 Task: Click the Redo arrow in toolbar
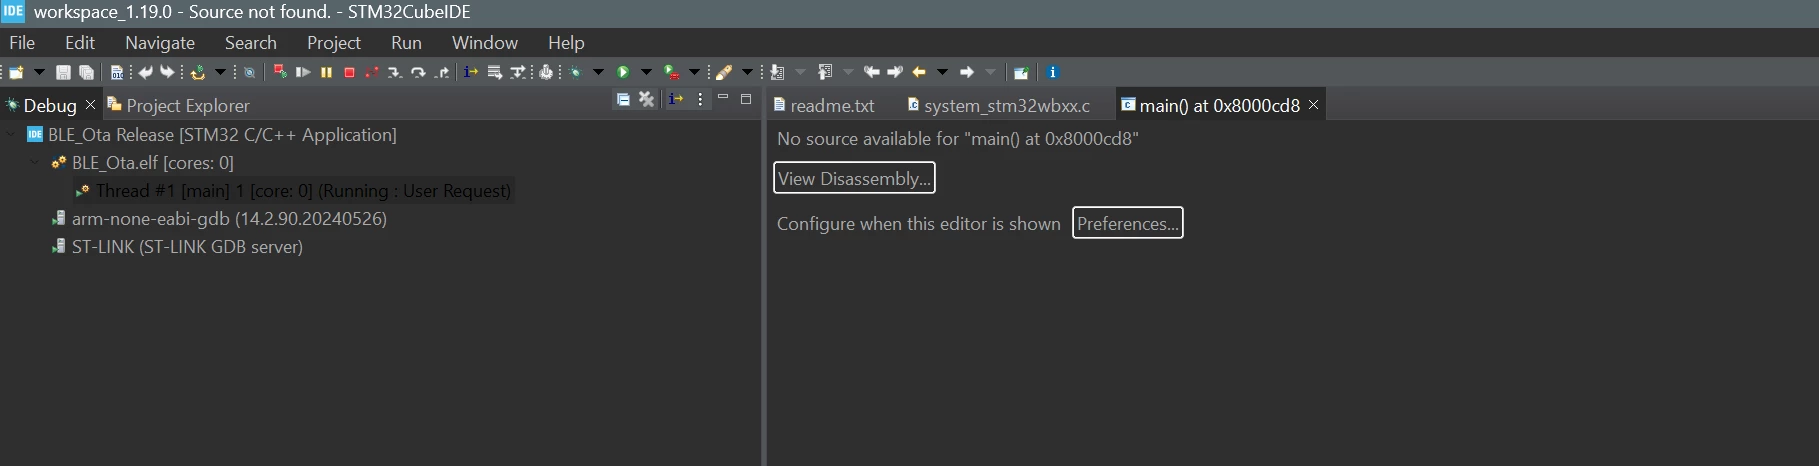pos(167,72)
